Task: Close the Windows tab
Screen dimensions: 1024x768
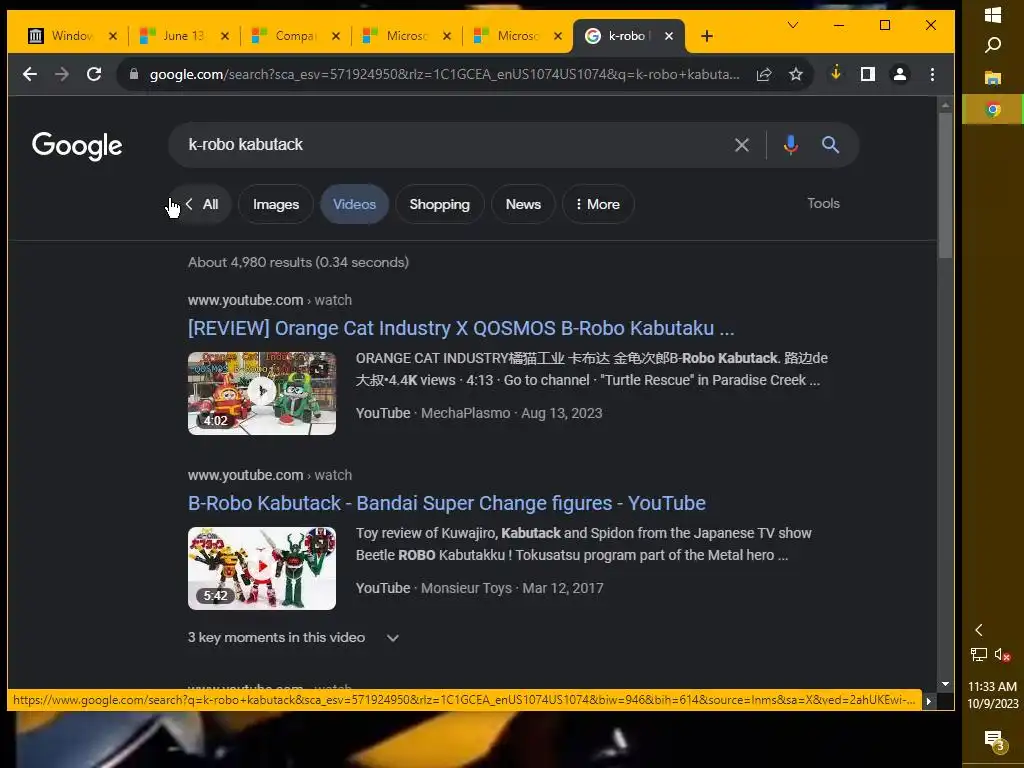Action: (113, 36)
